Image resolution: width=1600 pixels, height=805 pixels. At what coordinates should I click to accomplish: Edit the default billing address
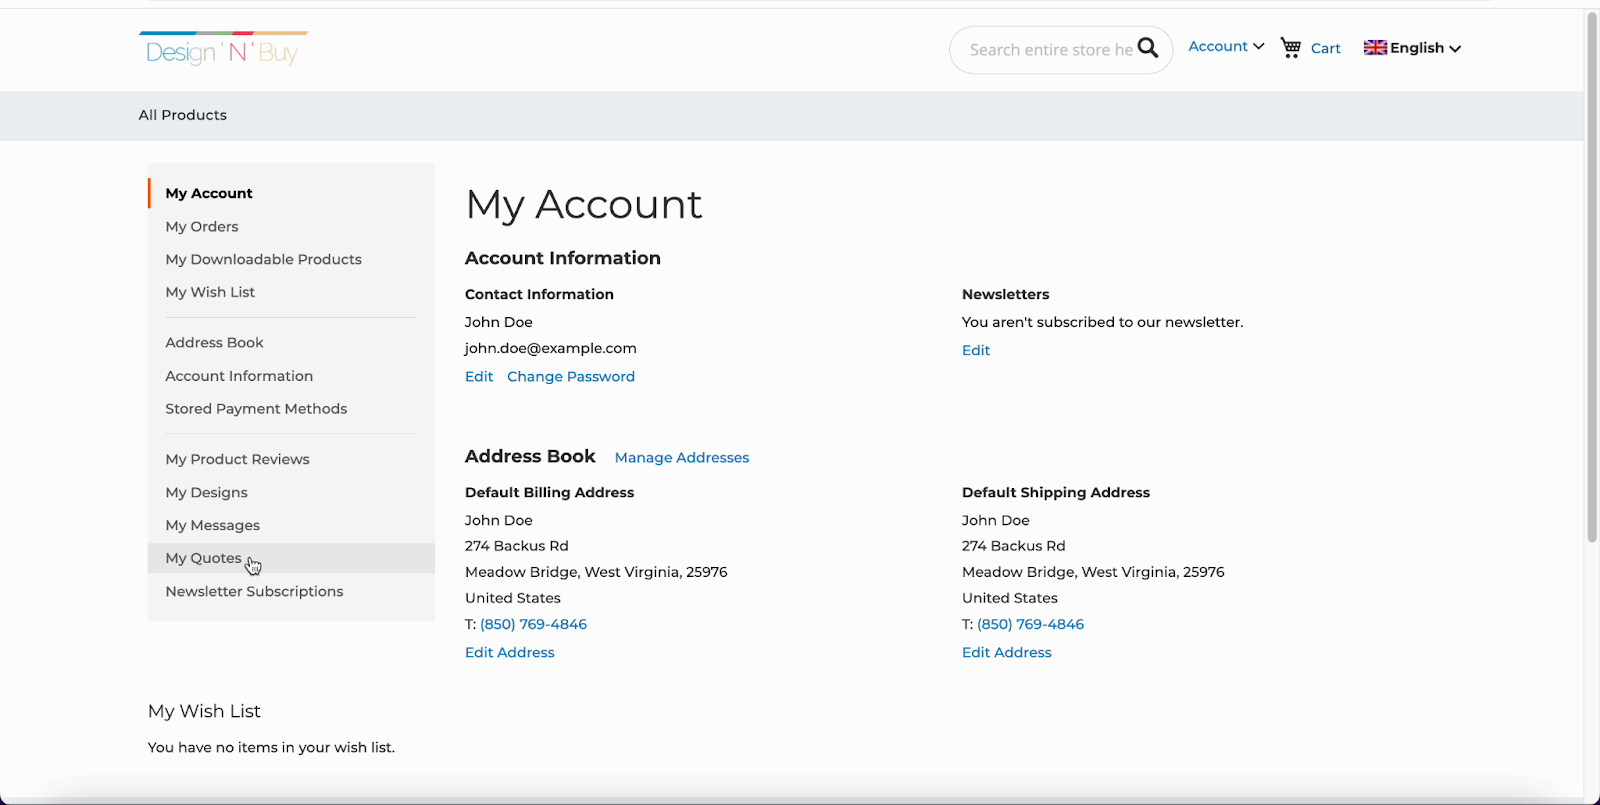[x=509, y=653]
